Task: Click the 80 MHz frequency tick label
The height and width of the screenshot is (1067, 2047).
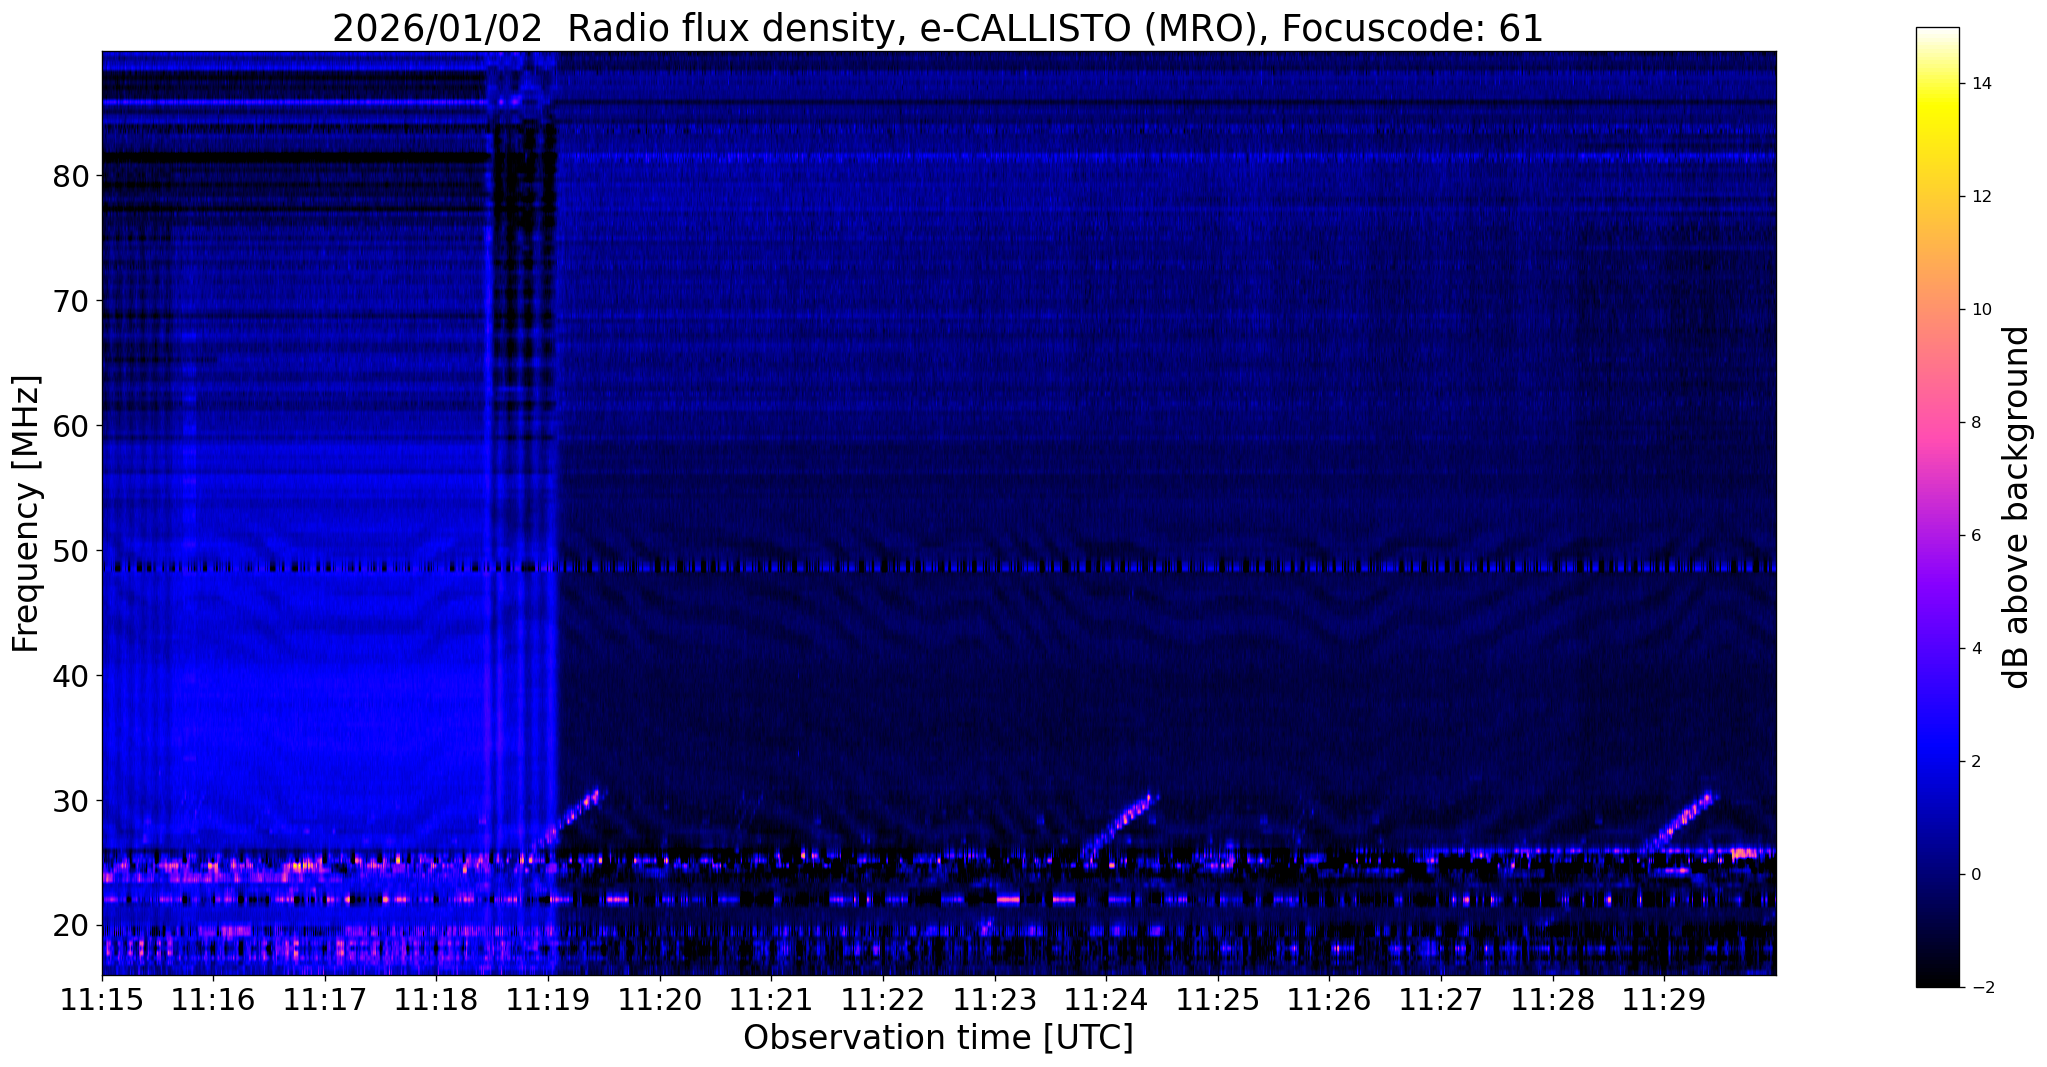Action: click(70, 176)
